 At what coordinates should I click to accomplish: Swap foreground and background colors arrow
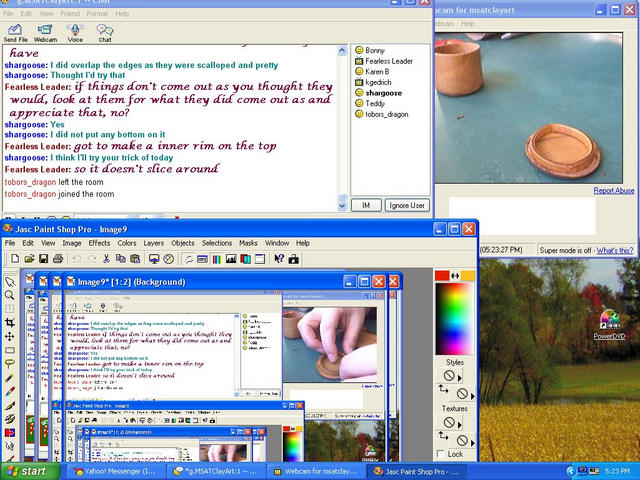pos(455,276)
